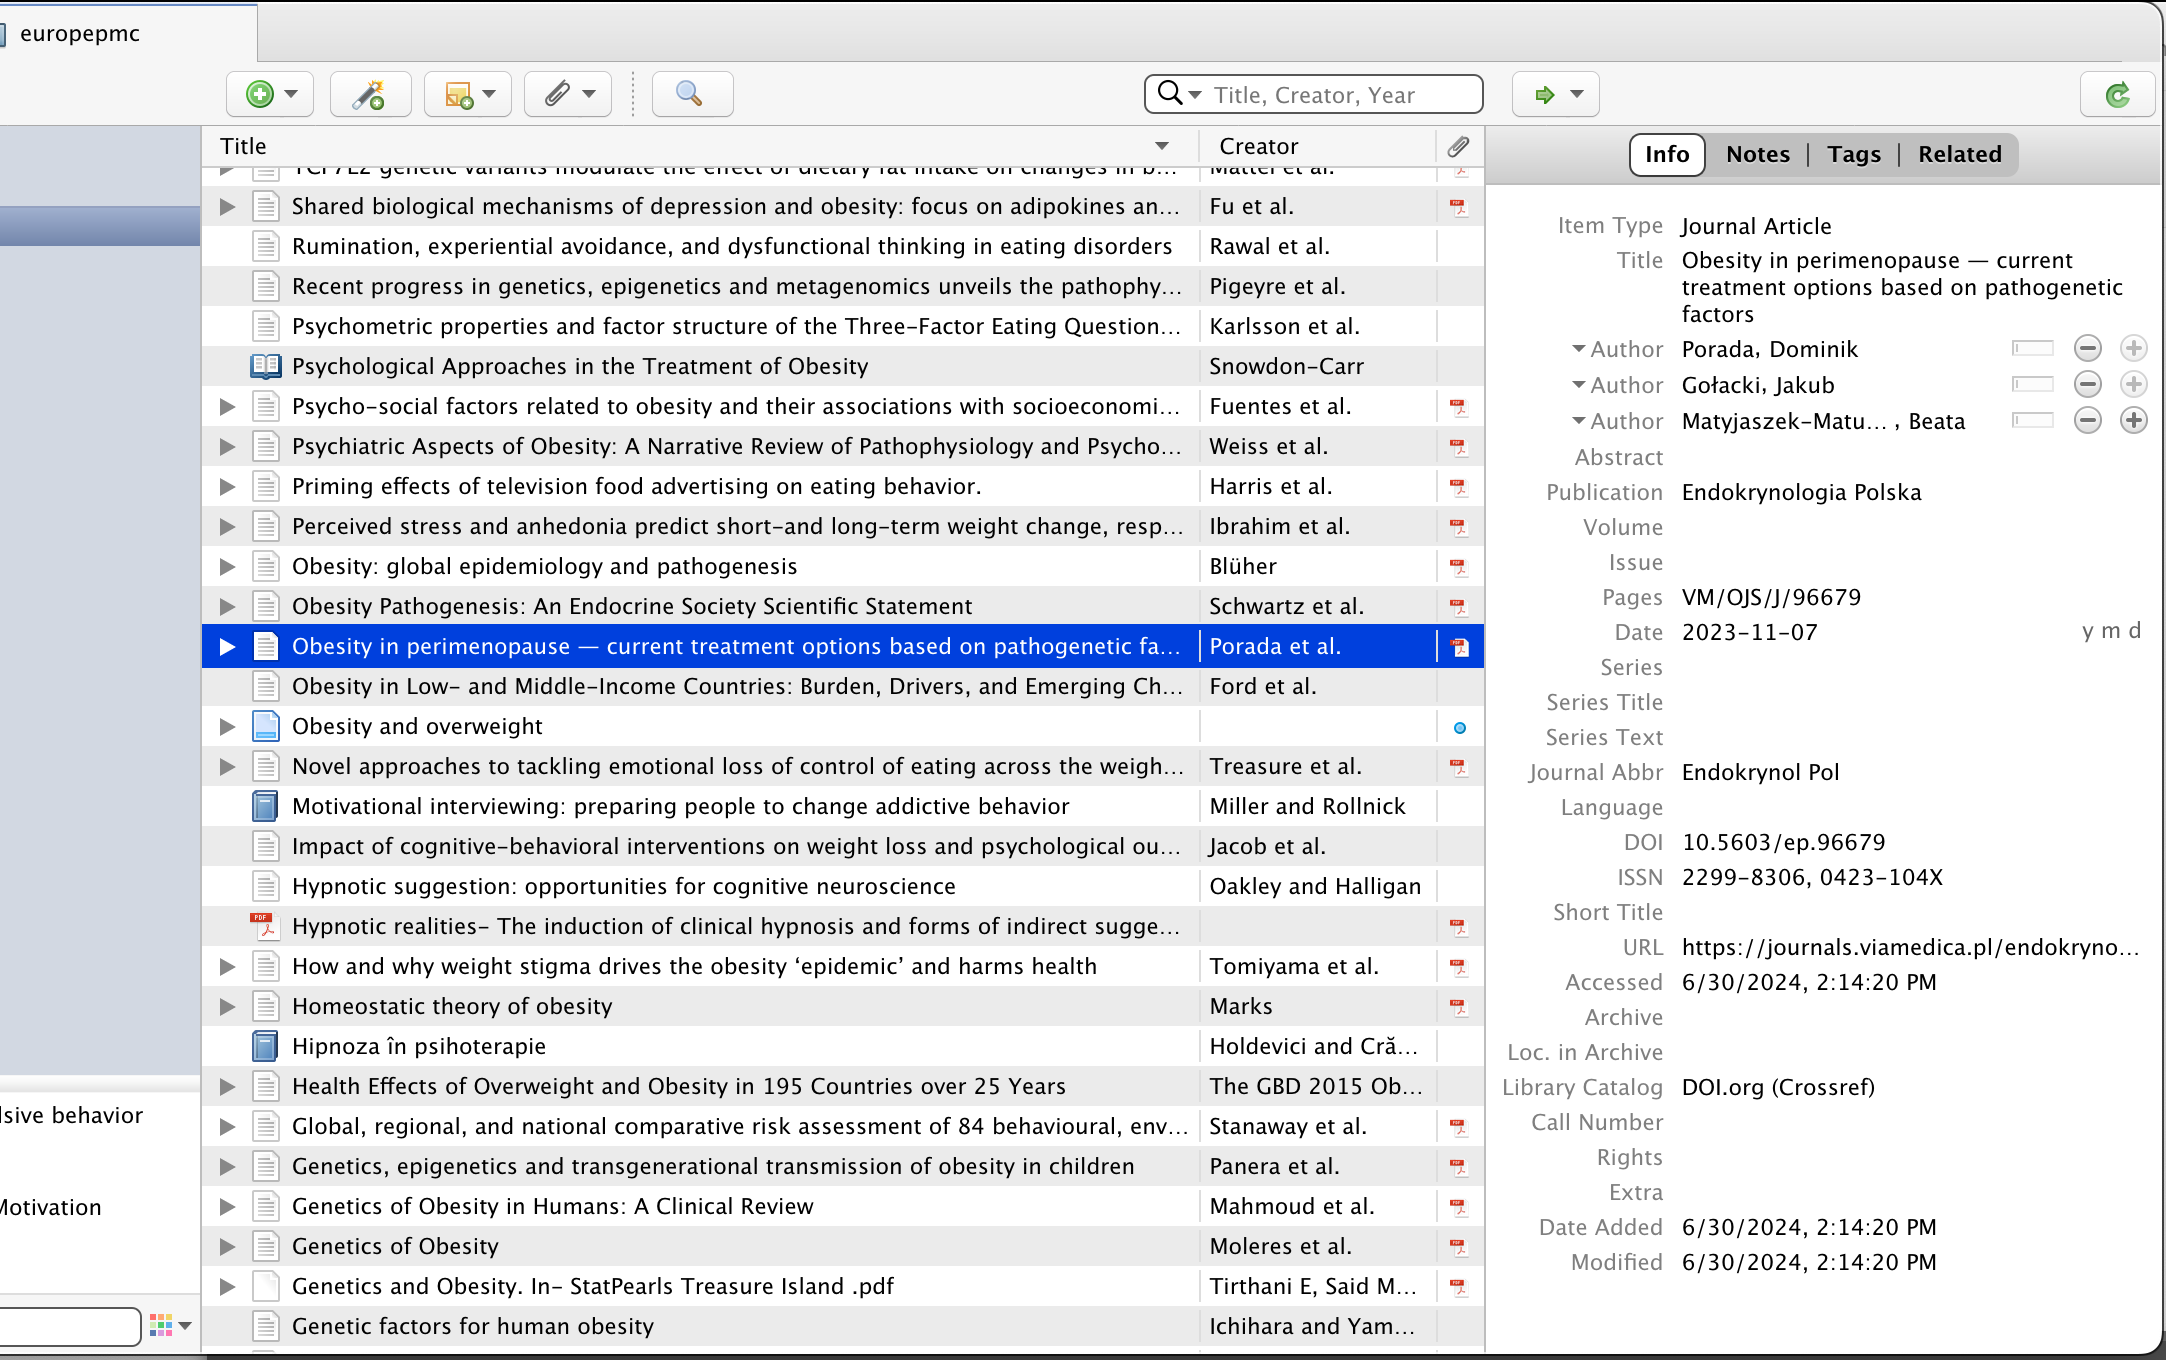
Task: Click the Locate green arrow icon
Action: tap(1545, 94)
